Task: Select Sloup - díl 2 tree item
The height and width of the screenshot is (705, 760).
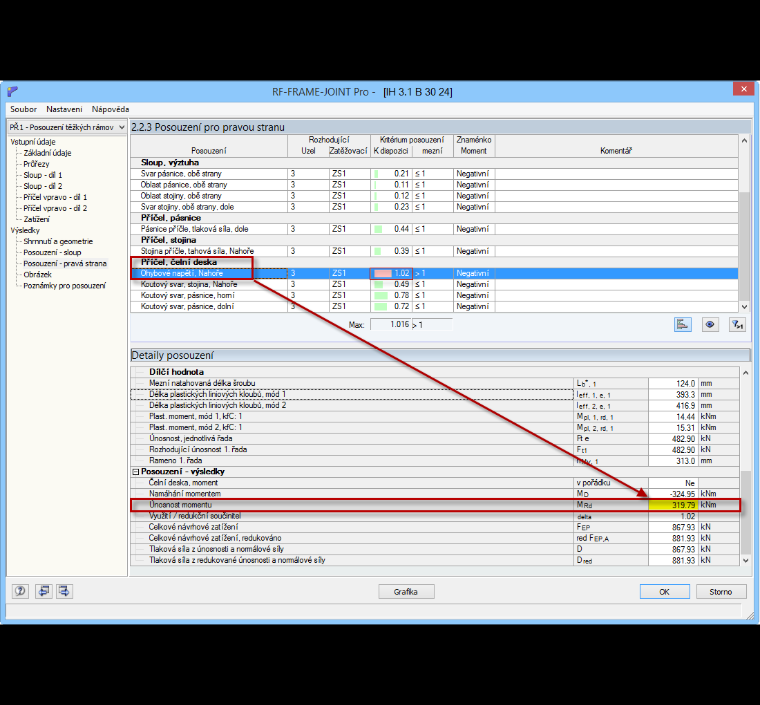Action: click(x=43, y=186)
